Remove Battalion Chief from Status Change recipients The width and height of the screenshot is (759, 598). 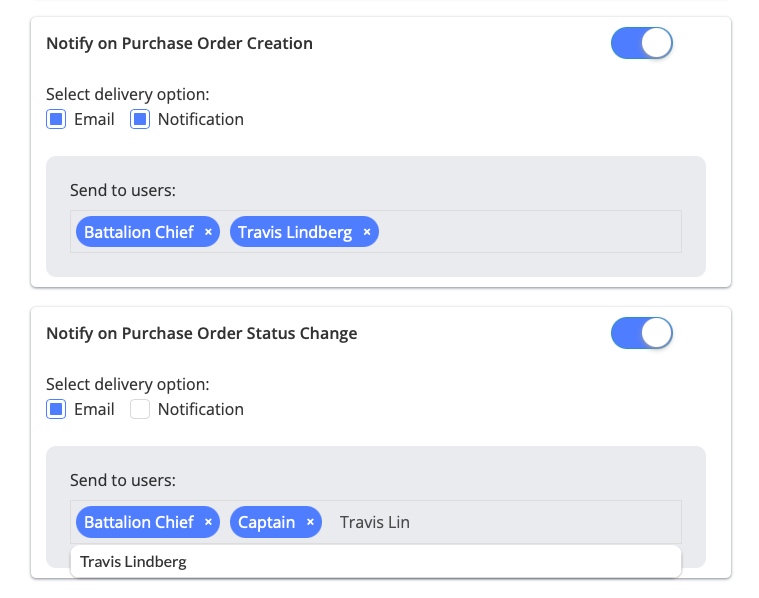click(208, 522)
